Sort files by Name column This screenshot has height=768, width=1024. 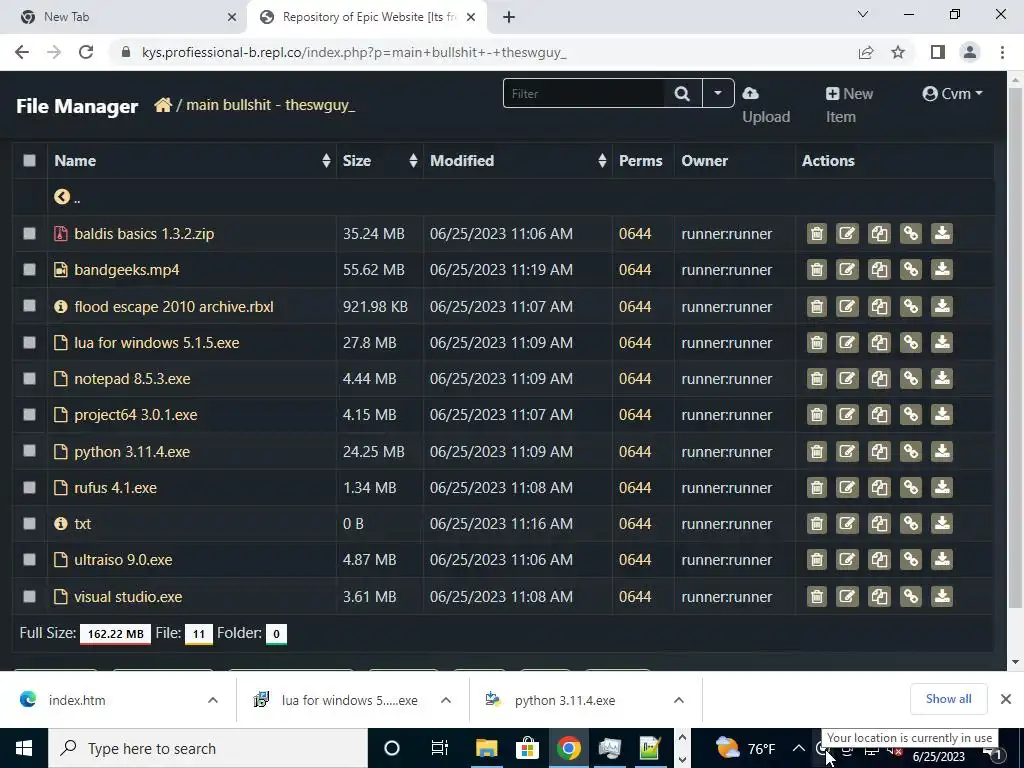point(191,161)
